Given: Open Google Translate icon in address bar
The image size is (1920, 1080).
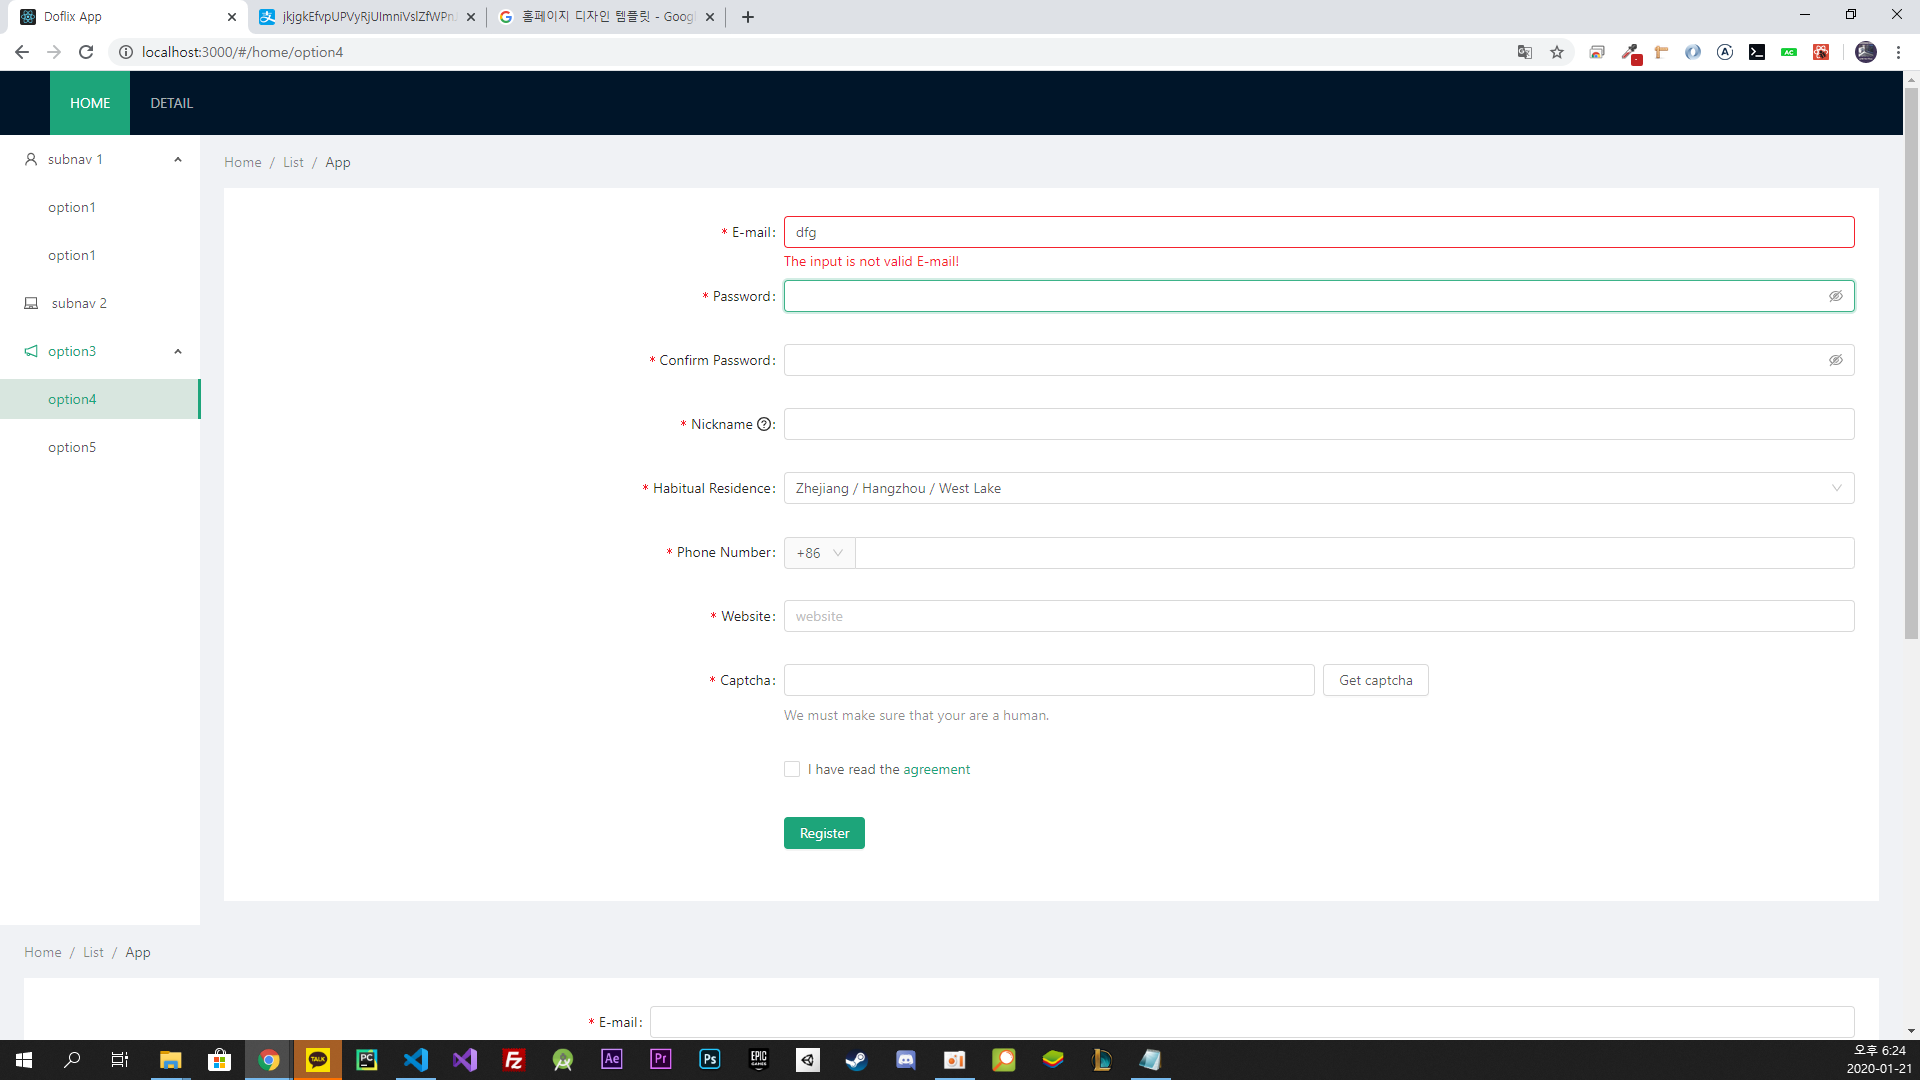Looking at the screenshot, I should pyautogui.click(x=1525, y=52).
